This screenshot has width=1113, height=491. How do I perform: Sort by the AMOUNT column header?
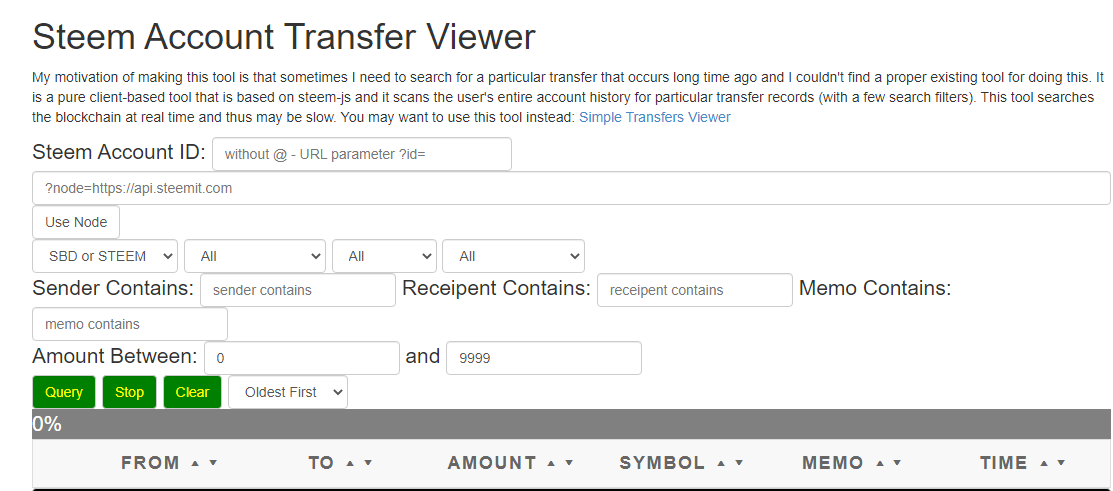(492, 463)
